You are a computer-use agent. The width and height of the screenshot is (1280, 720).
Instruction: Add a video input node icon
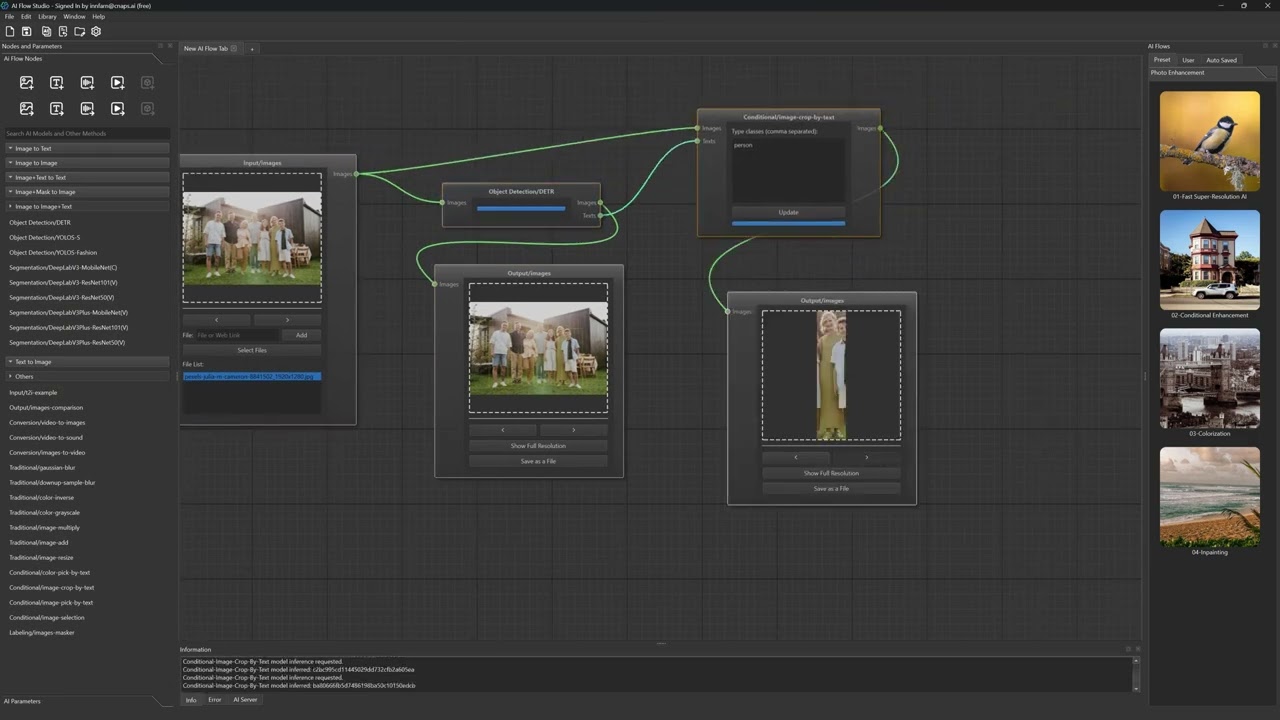pyautogui.click(x=117, y=82)
